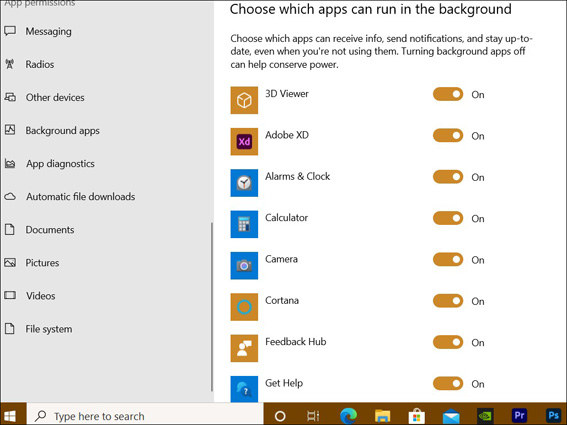Click the Videos sidebar icon
Viewport: 567px width, 425px height.
(x=10, y=295)
